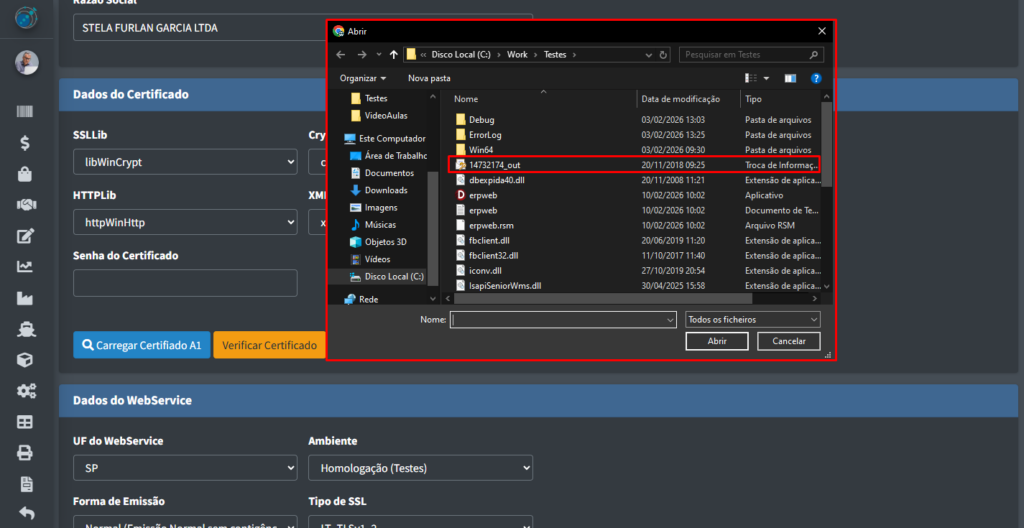This screenshot has height=528, width=1024.
Task: Click Nova pasta in the dialog toolbar
Action: [x=429, y=78]
